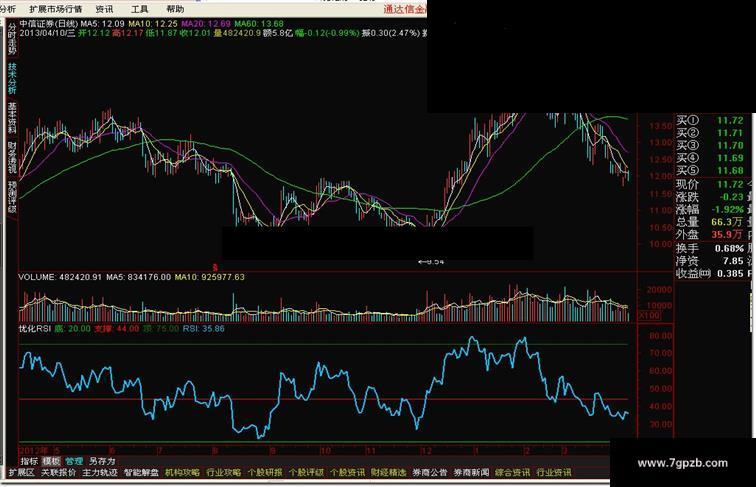Click the 总量 66.3万 quote row
The image size is (756, 487).
709,222
